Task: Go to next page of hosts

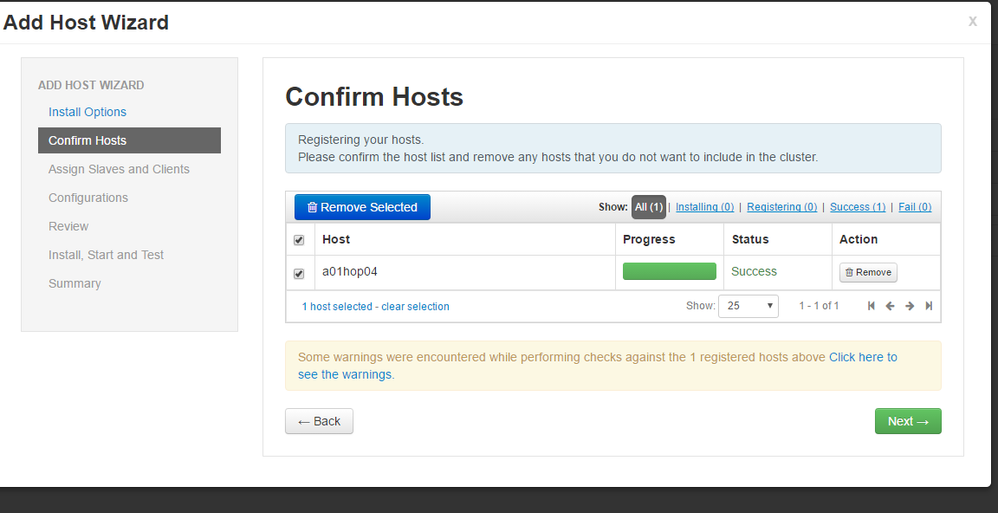Action: (910, 306)
